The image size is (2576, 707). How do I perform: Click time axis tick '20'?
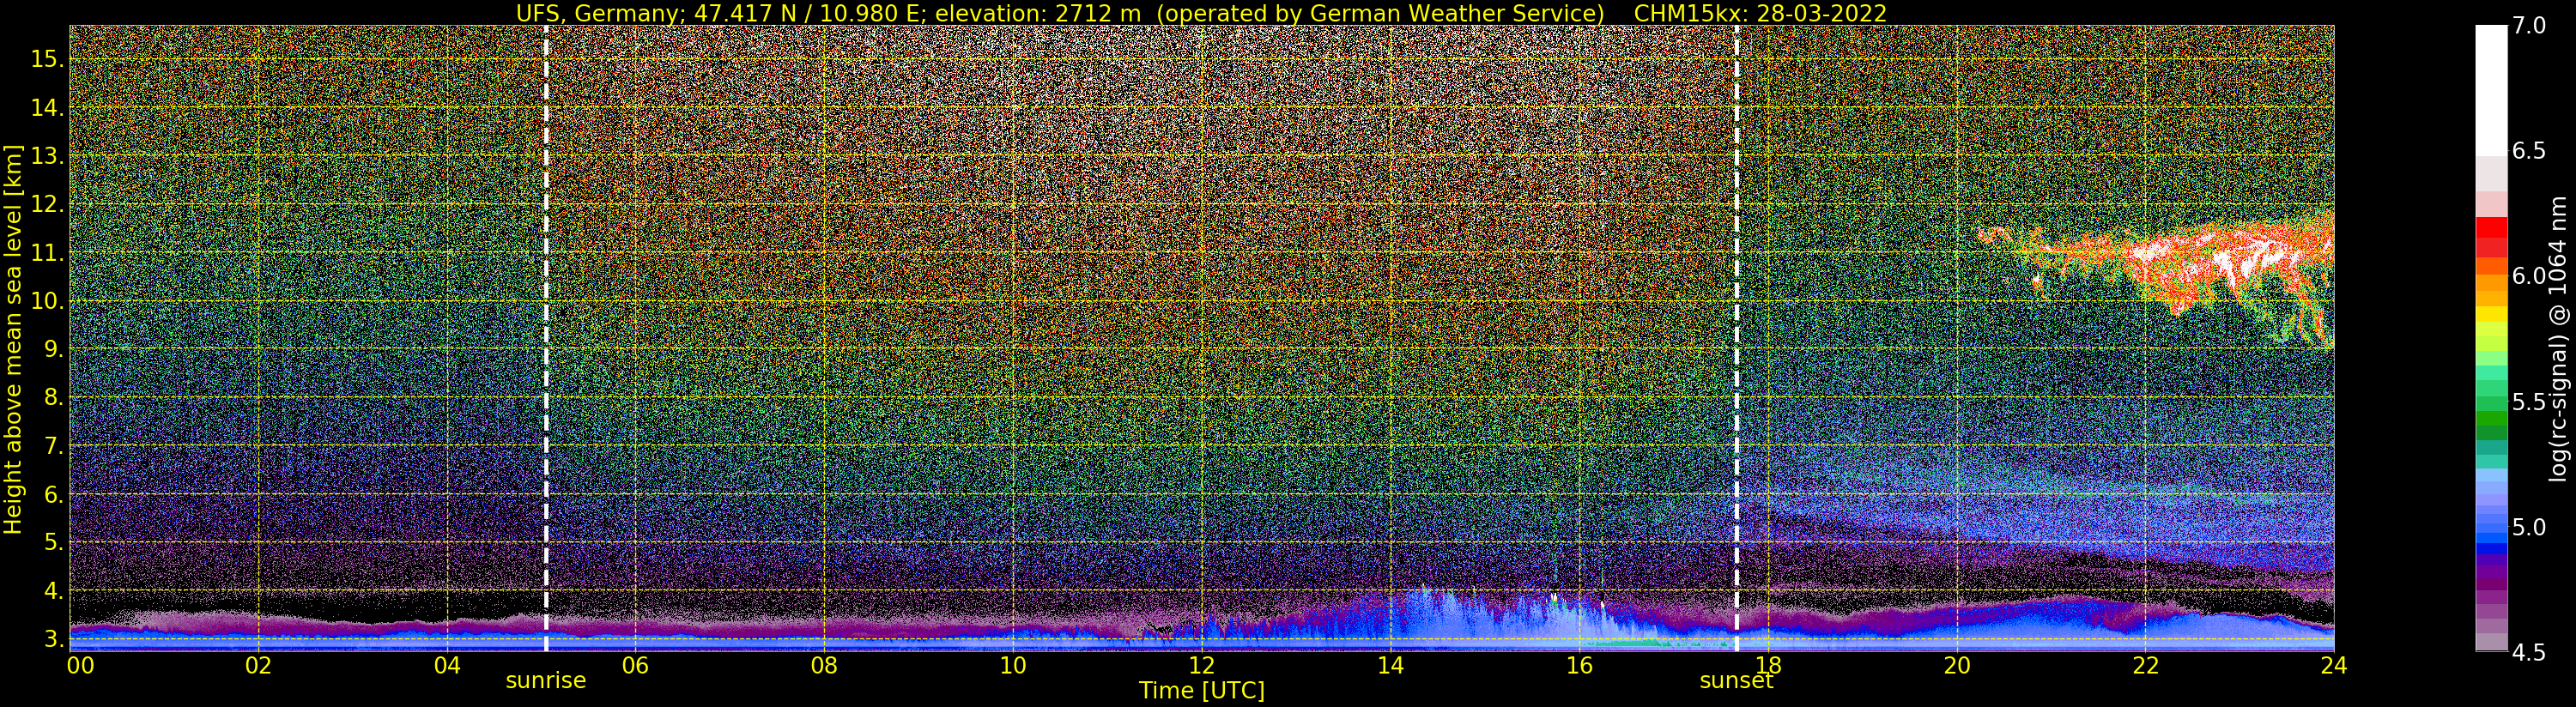pos(1956,665)
